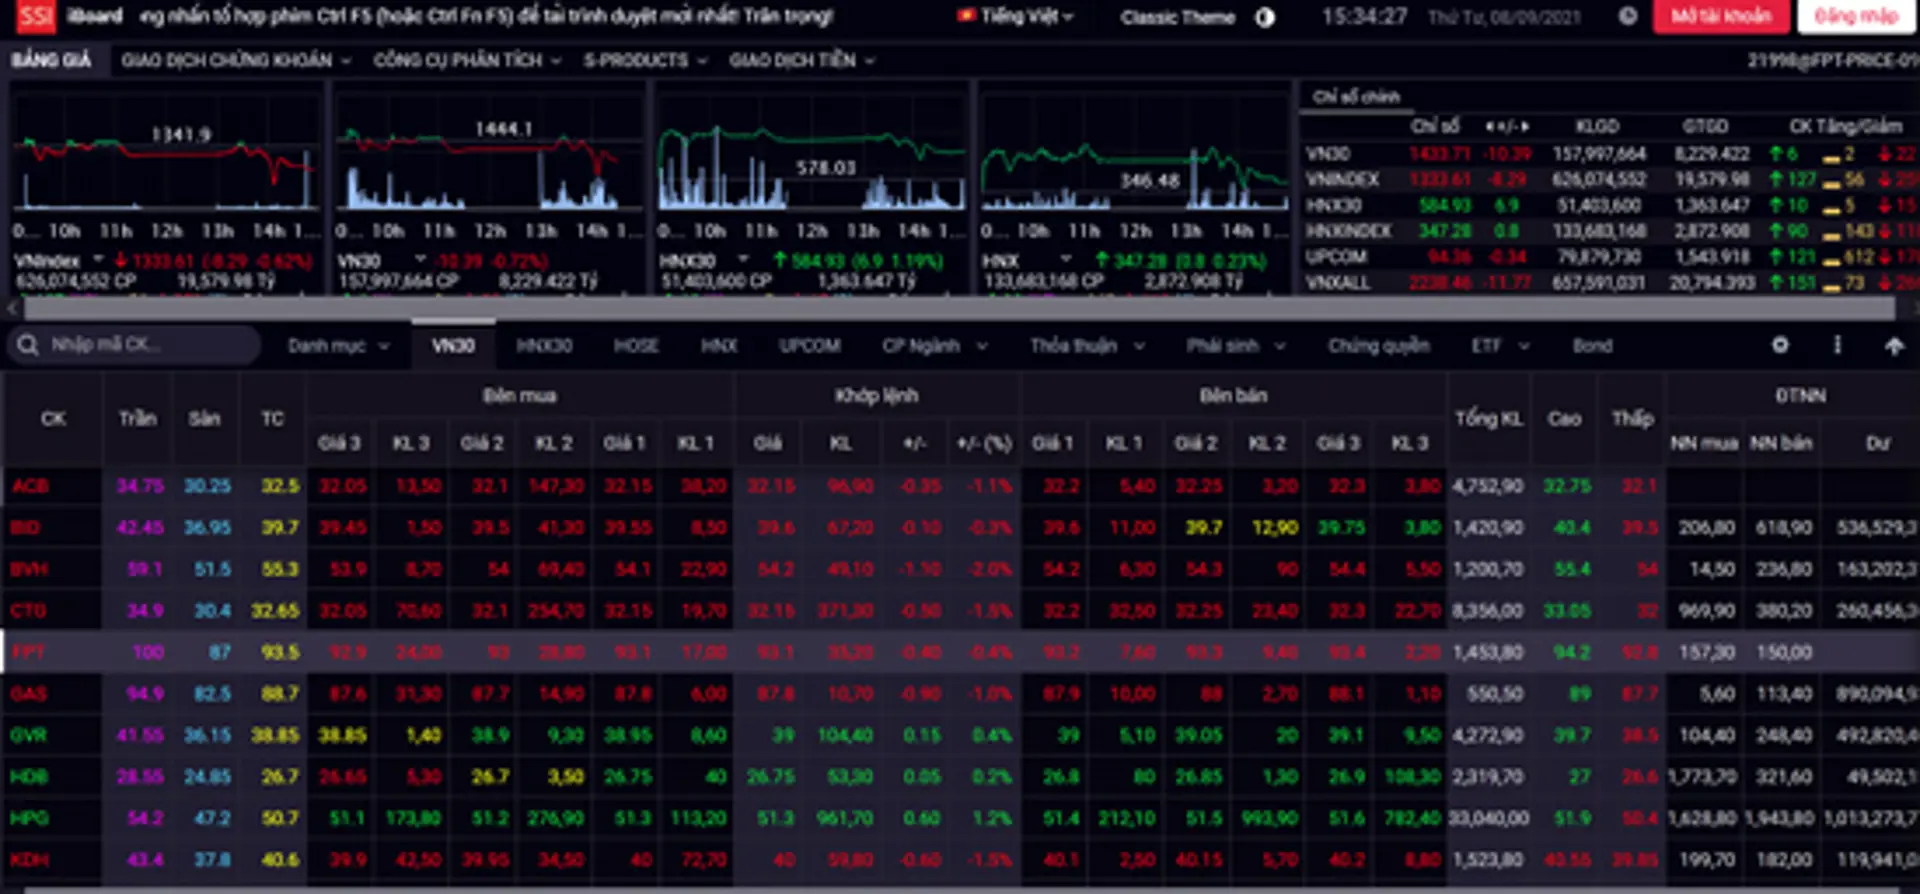Select VNINDEX row in index table
The height and width of the screenshot is (894, 1920).
coord(1610,180)
